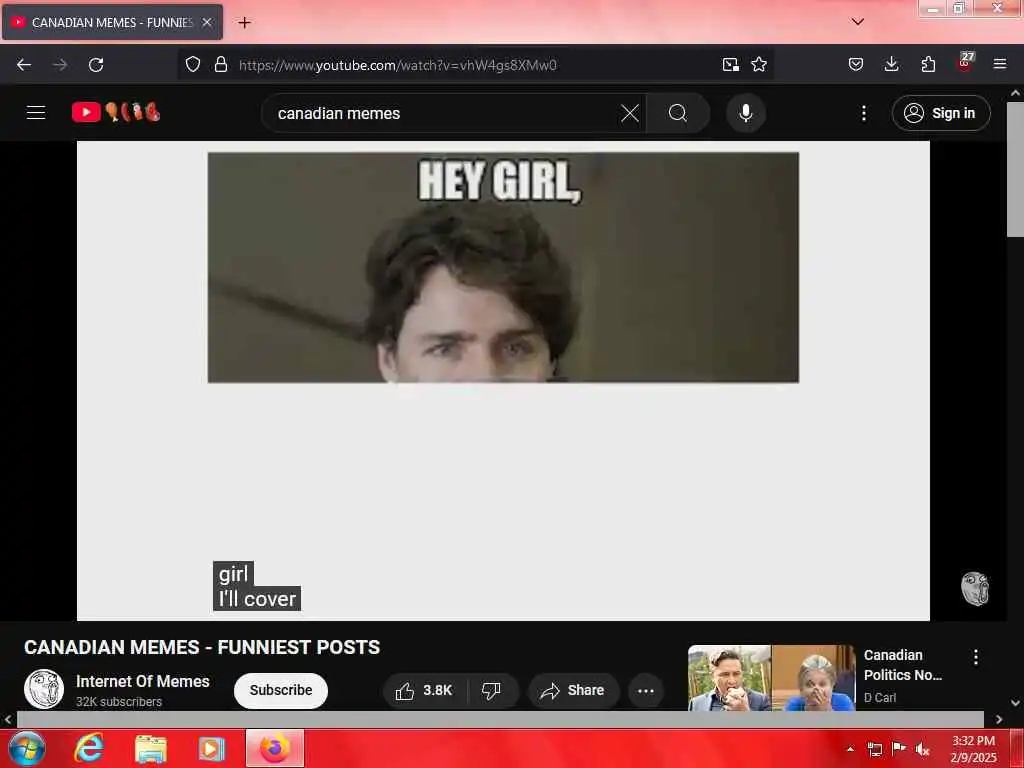
Task: Open a new browser tab
Action: 244,23
